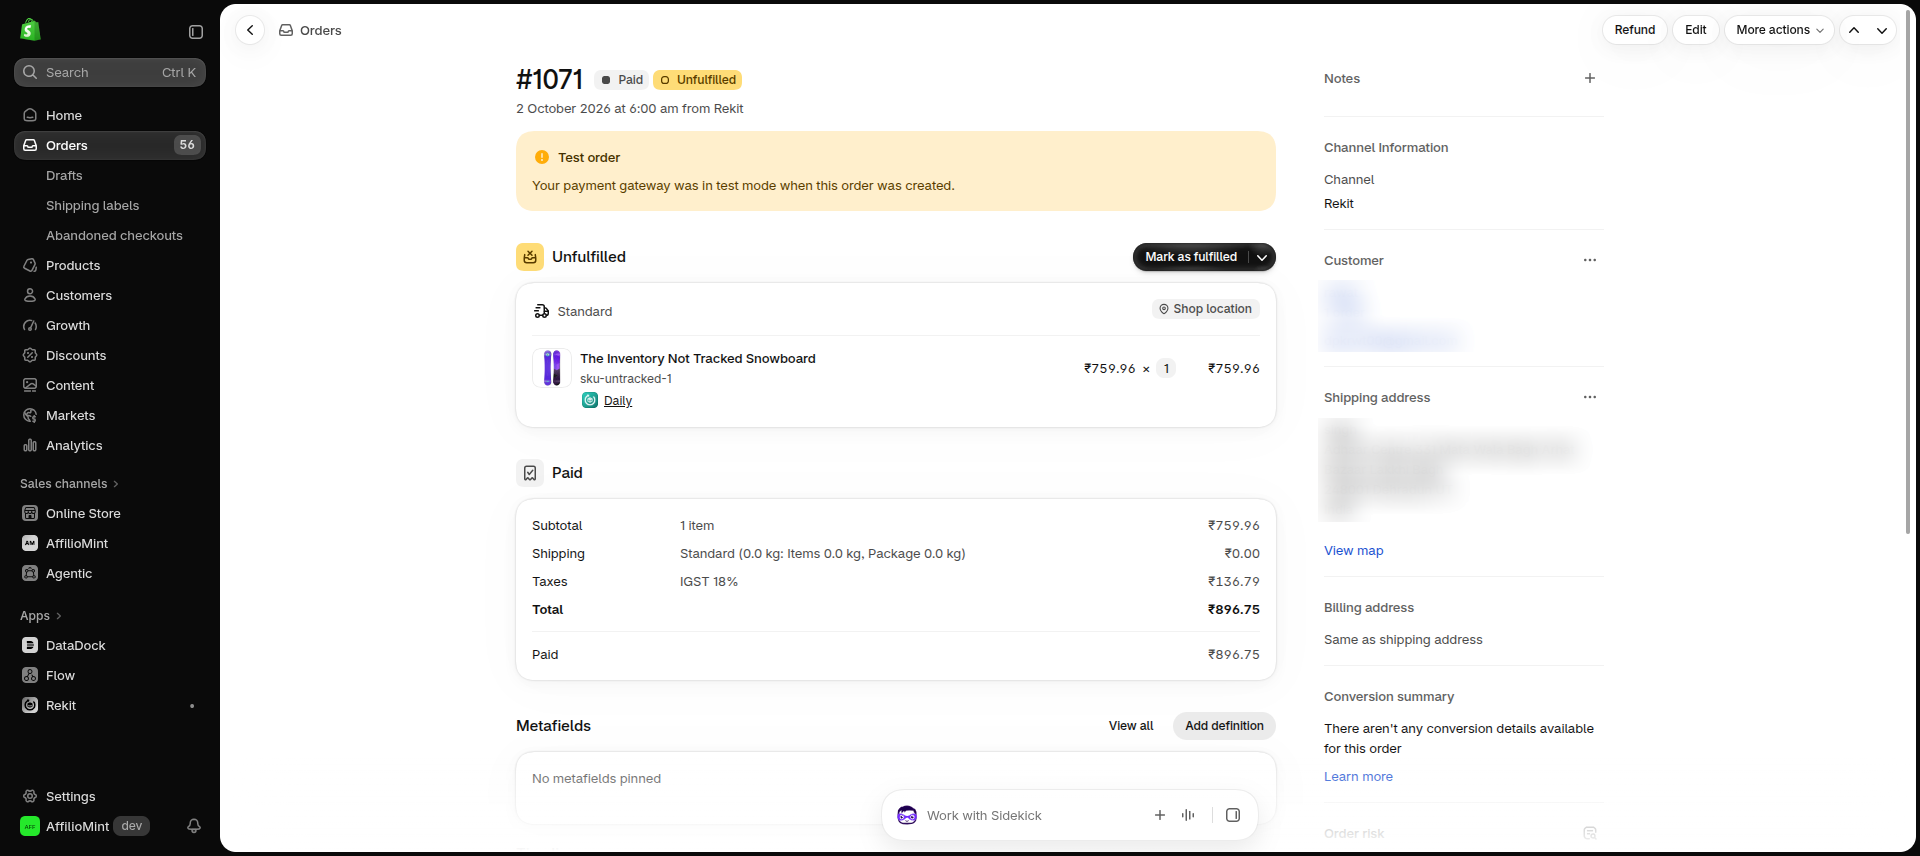Click the snowboard product thumbnail
Image resolution: width=1920 pixels, height=856 pixels.
[552, 368]
